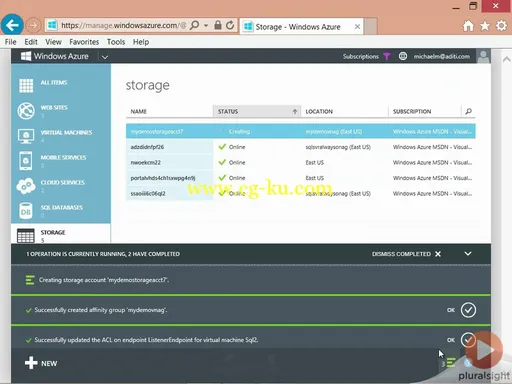Open the storage account beginning with ssao
Viewport: 512px width, 384px height.
148,194
